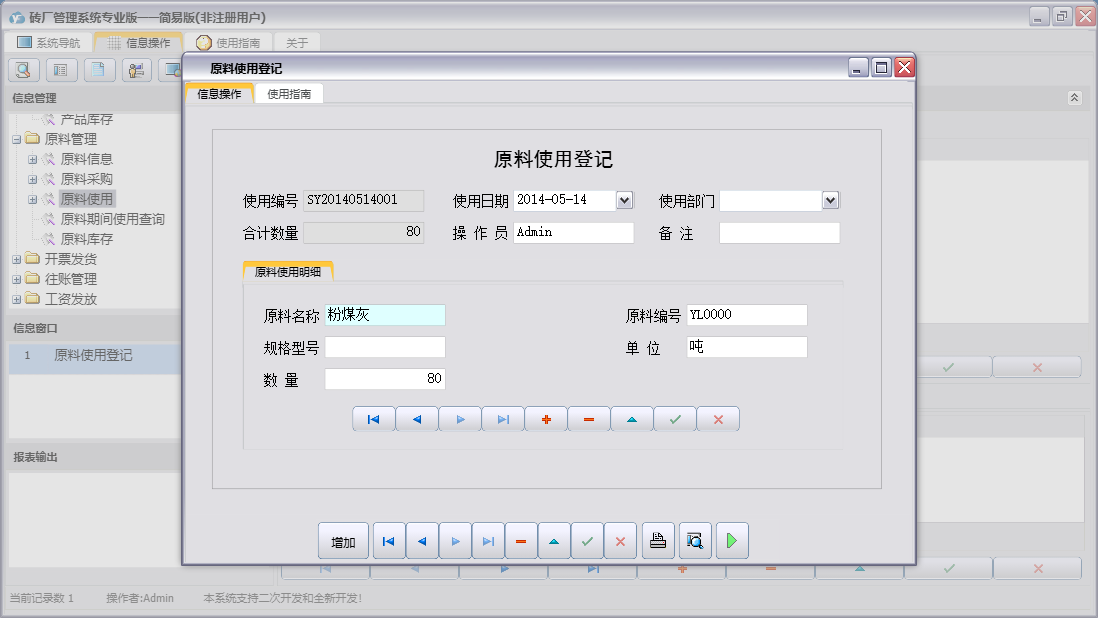Click the operator/person icon on the toolbar
This screenshot has height=618, width=1098.
pos(136,70)
